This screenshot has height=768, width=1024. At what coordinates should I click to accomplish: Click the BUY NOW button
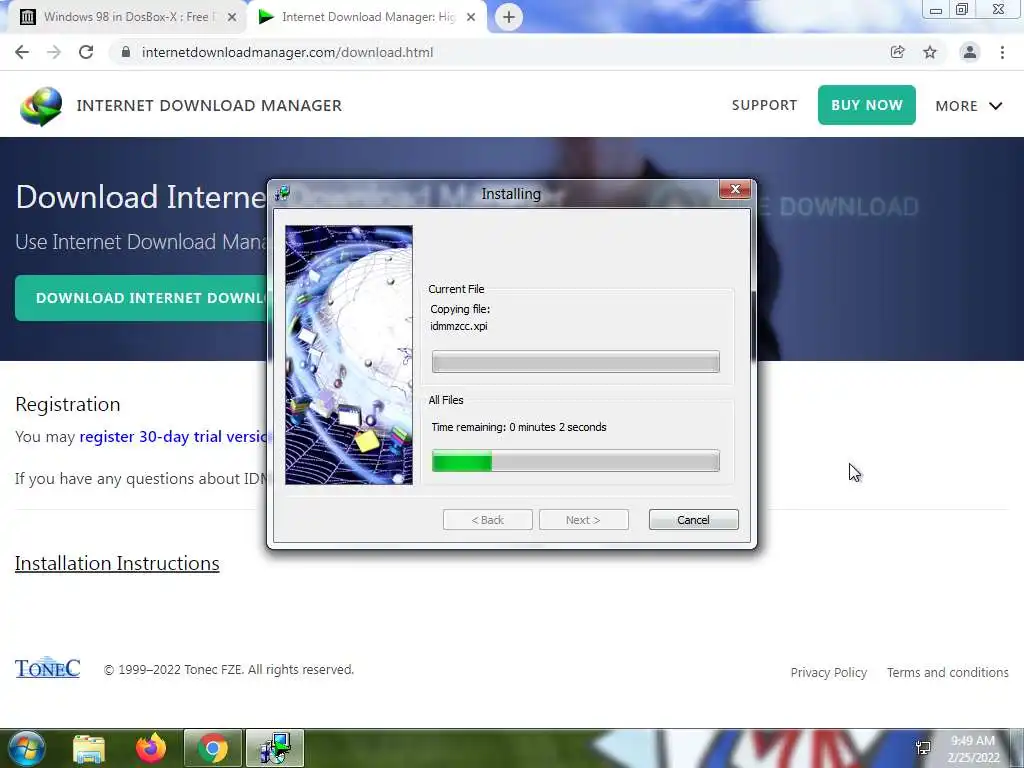(867, 105)
